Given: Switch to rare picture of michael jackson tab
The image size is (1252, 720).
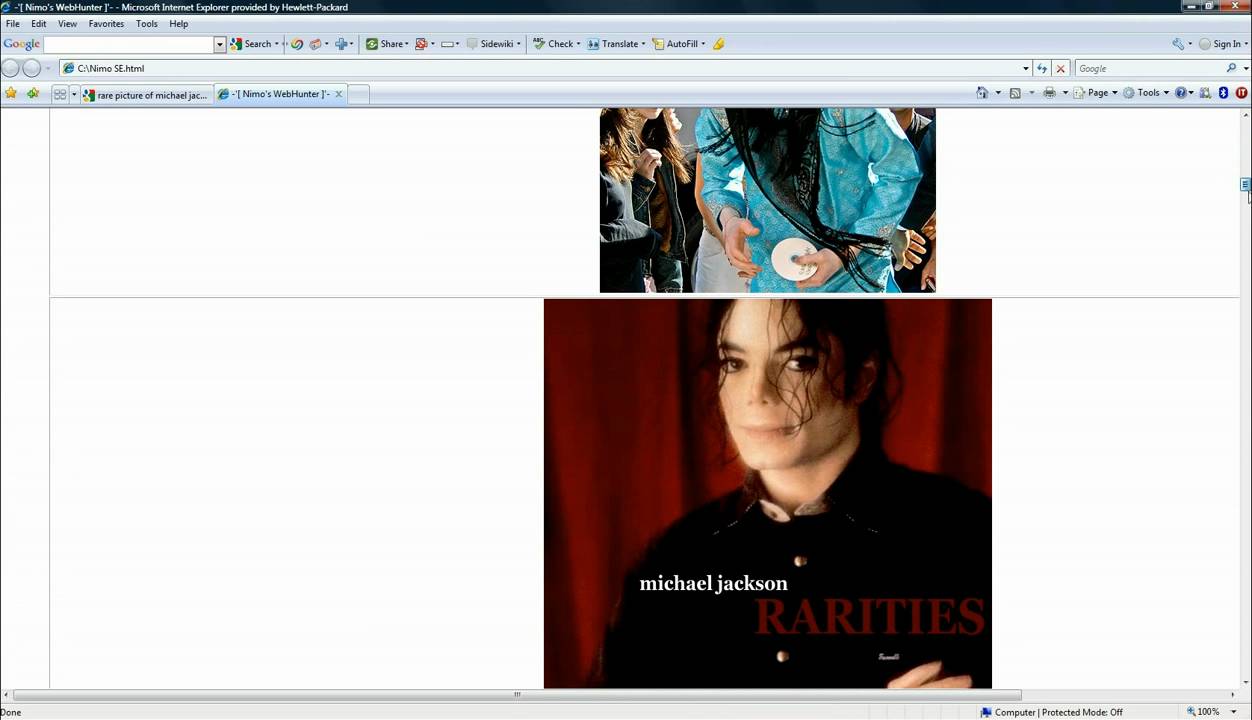Looking at the screenshot, I should coord(145,95).
